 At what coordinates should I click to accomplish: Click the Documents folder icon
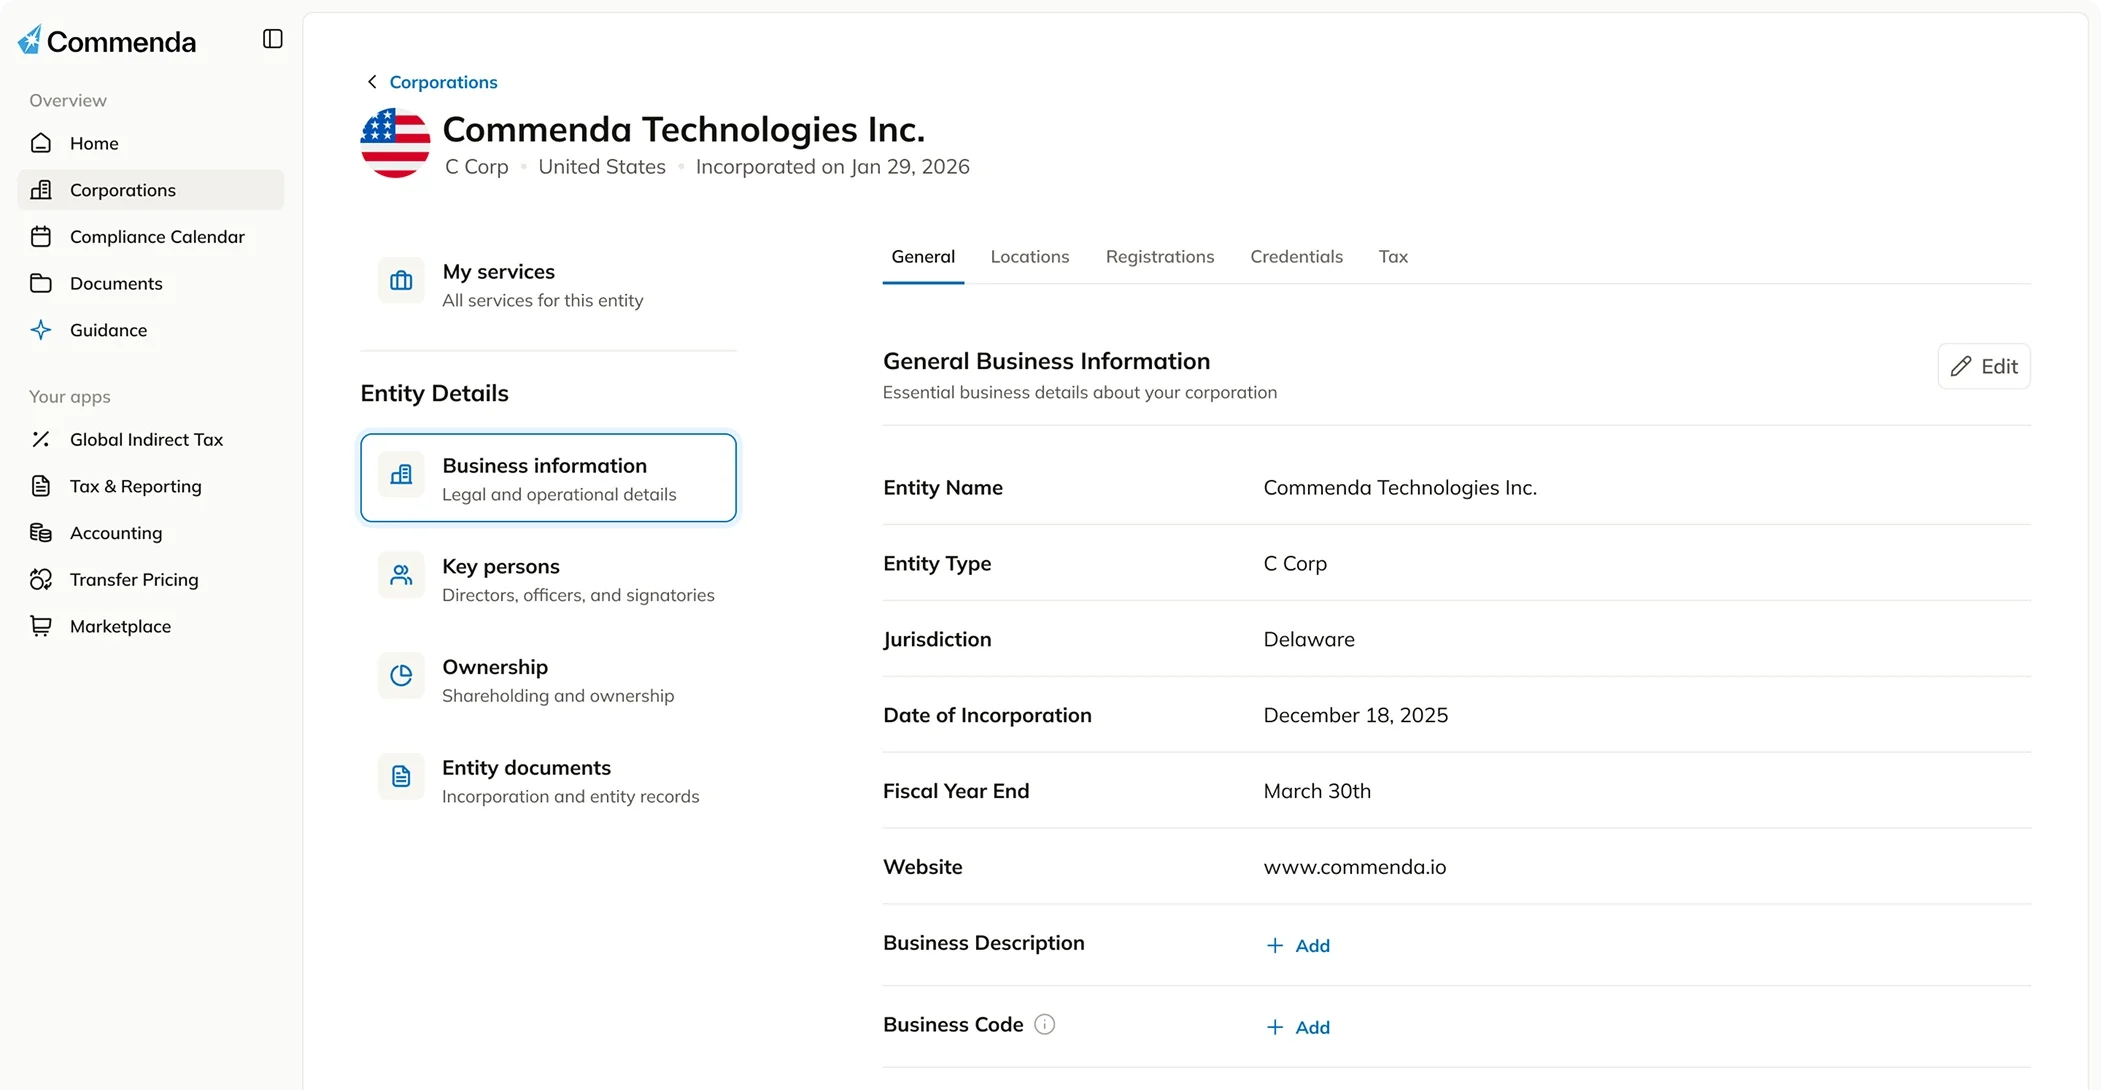pyautogui.click(x=41, y=283)
